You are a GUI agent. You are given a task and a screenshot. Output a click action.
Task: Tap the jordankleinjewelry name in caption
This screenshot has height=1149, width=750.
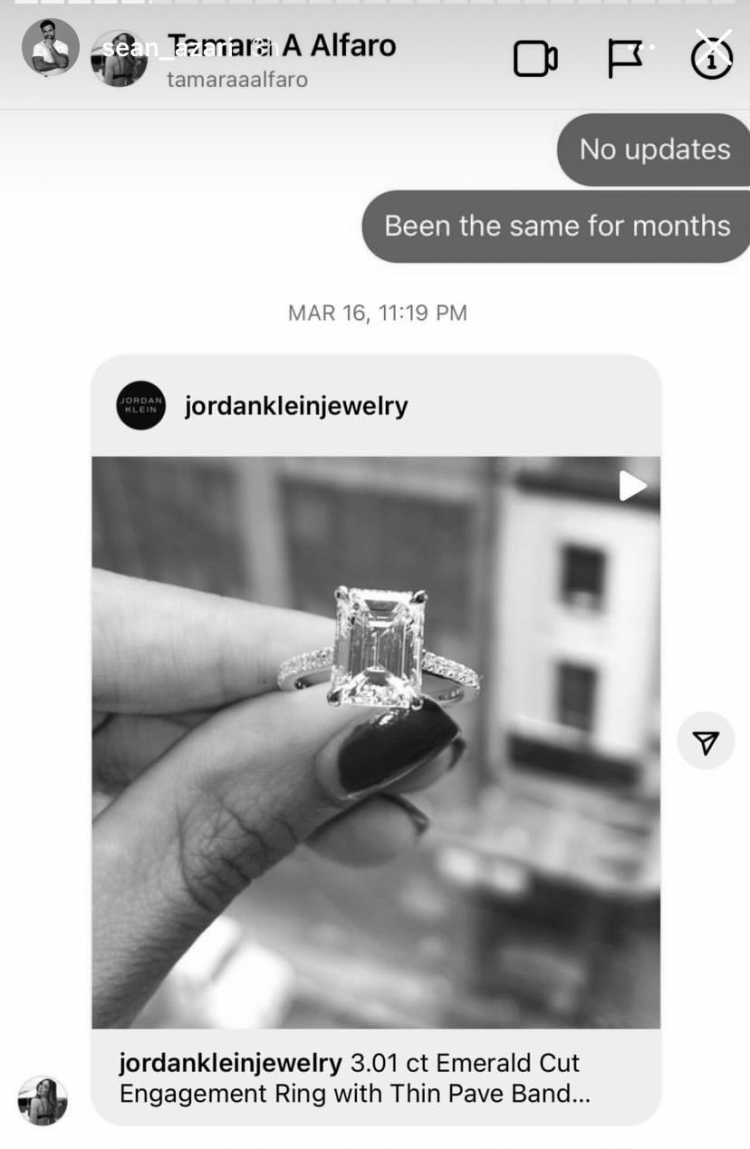point(230,1063)
